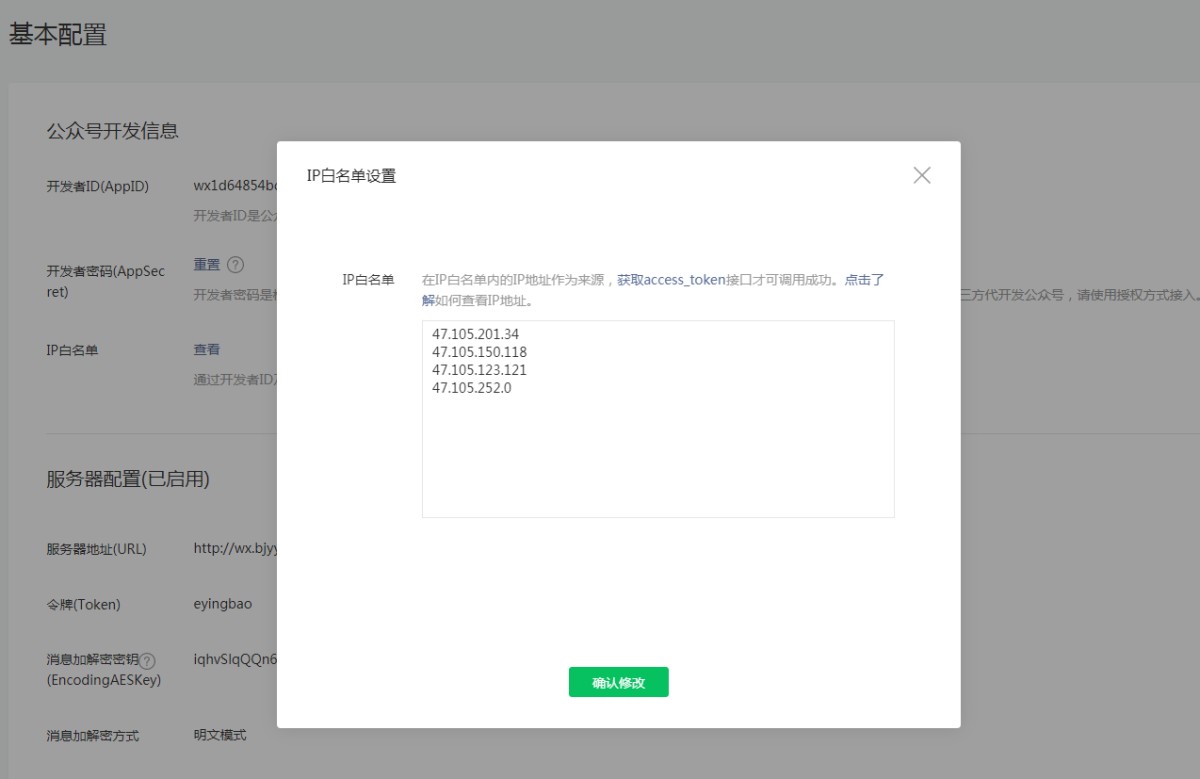Click the server URL starting with http://wx
This screenshot has height=779, width=1200.
click(234, 549)
